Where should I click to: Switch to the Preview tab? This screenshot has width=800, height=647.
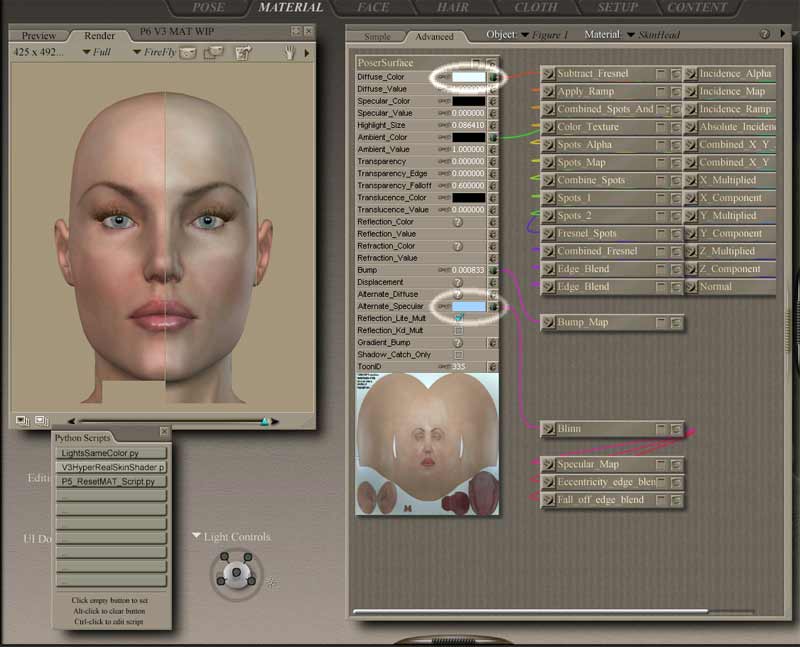39,36
